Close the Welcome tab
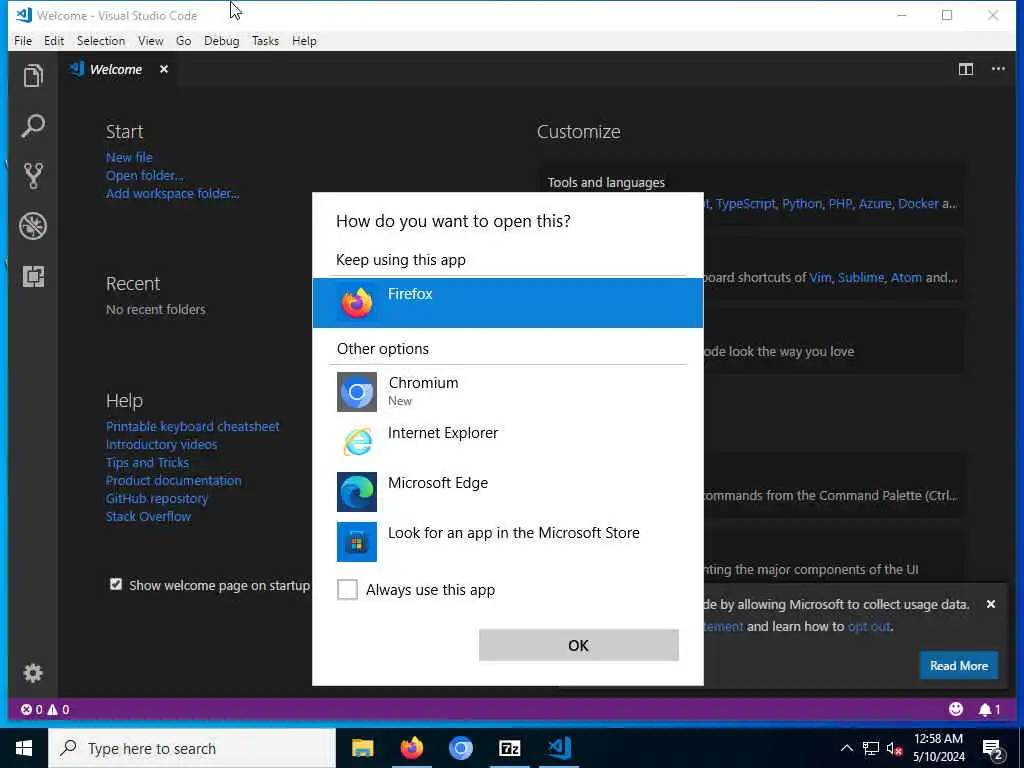The image size is (1024, 768). coord(164,69)
